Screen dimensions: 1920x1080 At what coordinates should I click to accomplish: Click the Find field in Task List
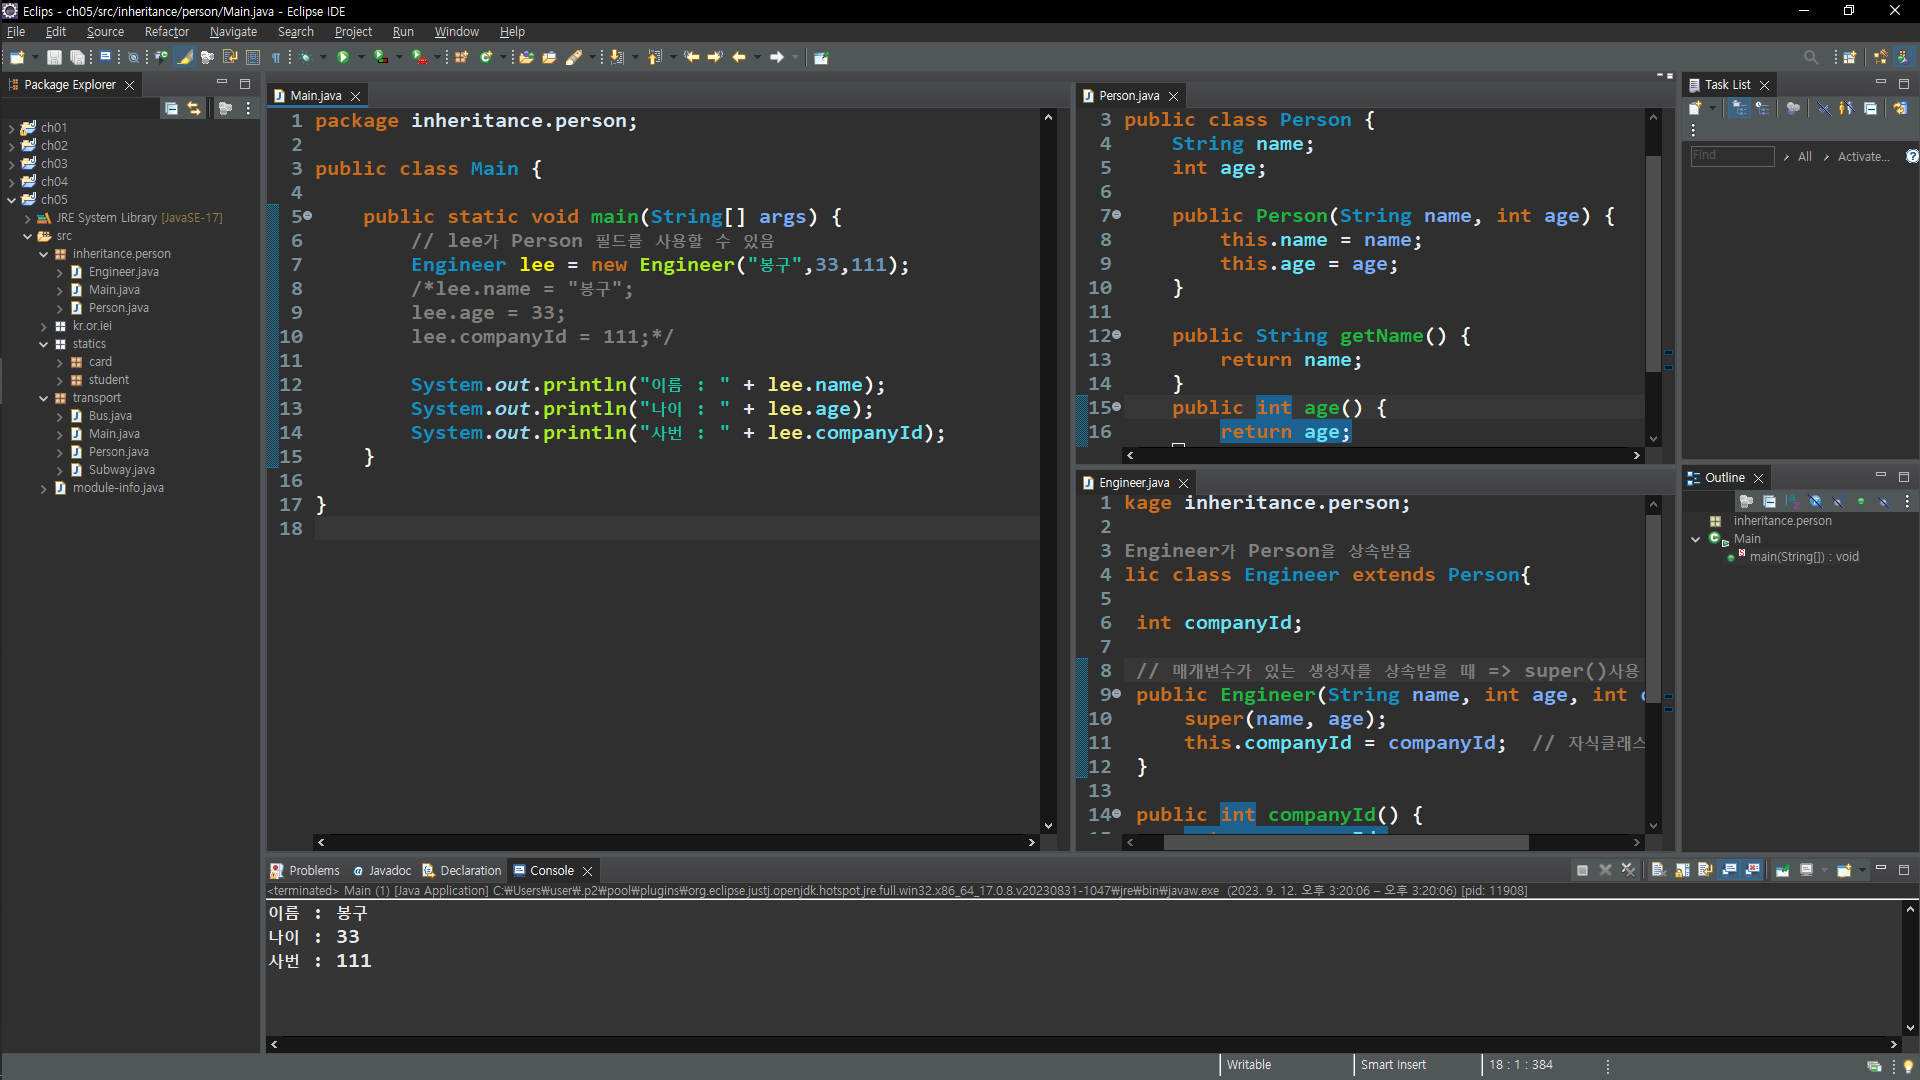click(1731, 156)
